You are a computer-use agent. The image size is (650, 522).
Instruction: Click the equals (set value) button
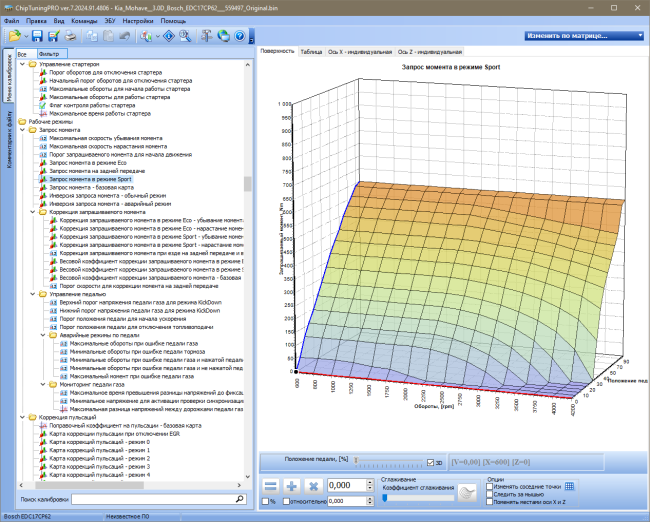coord(271,486)
